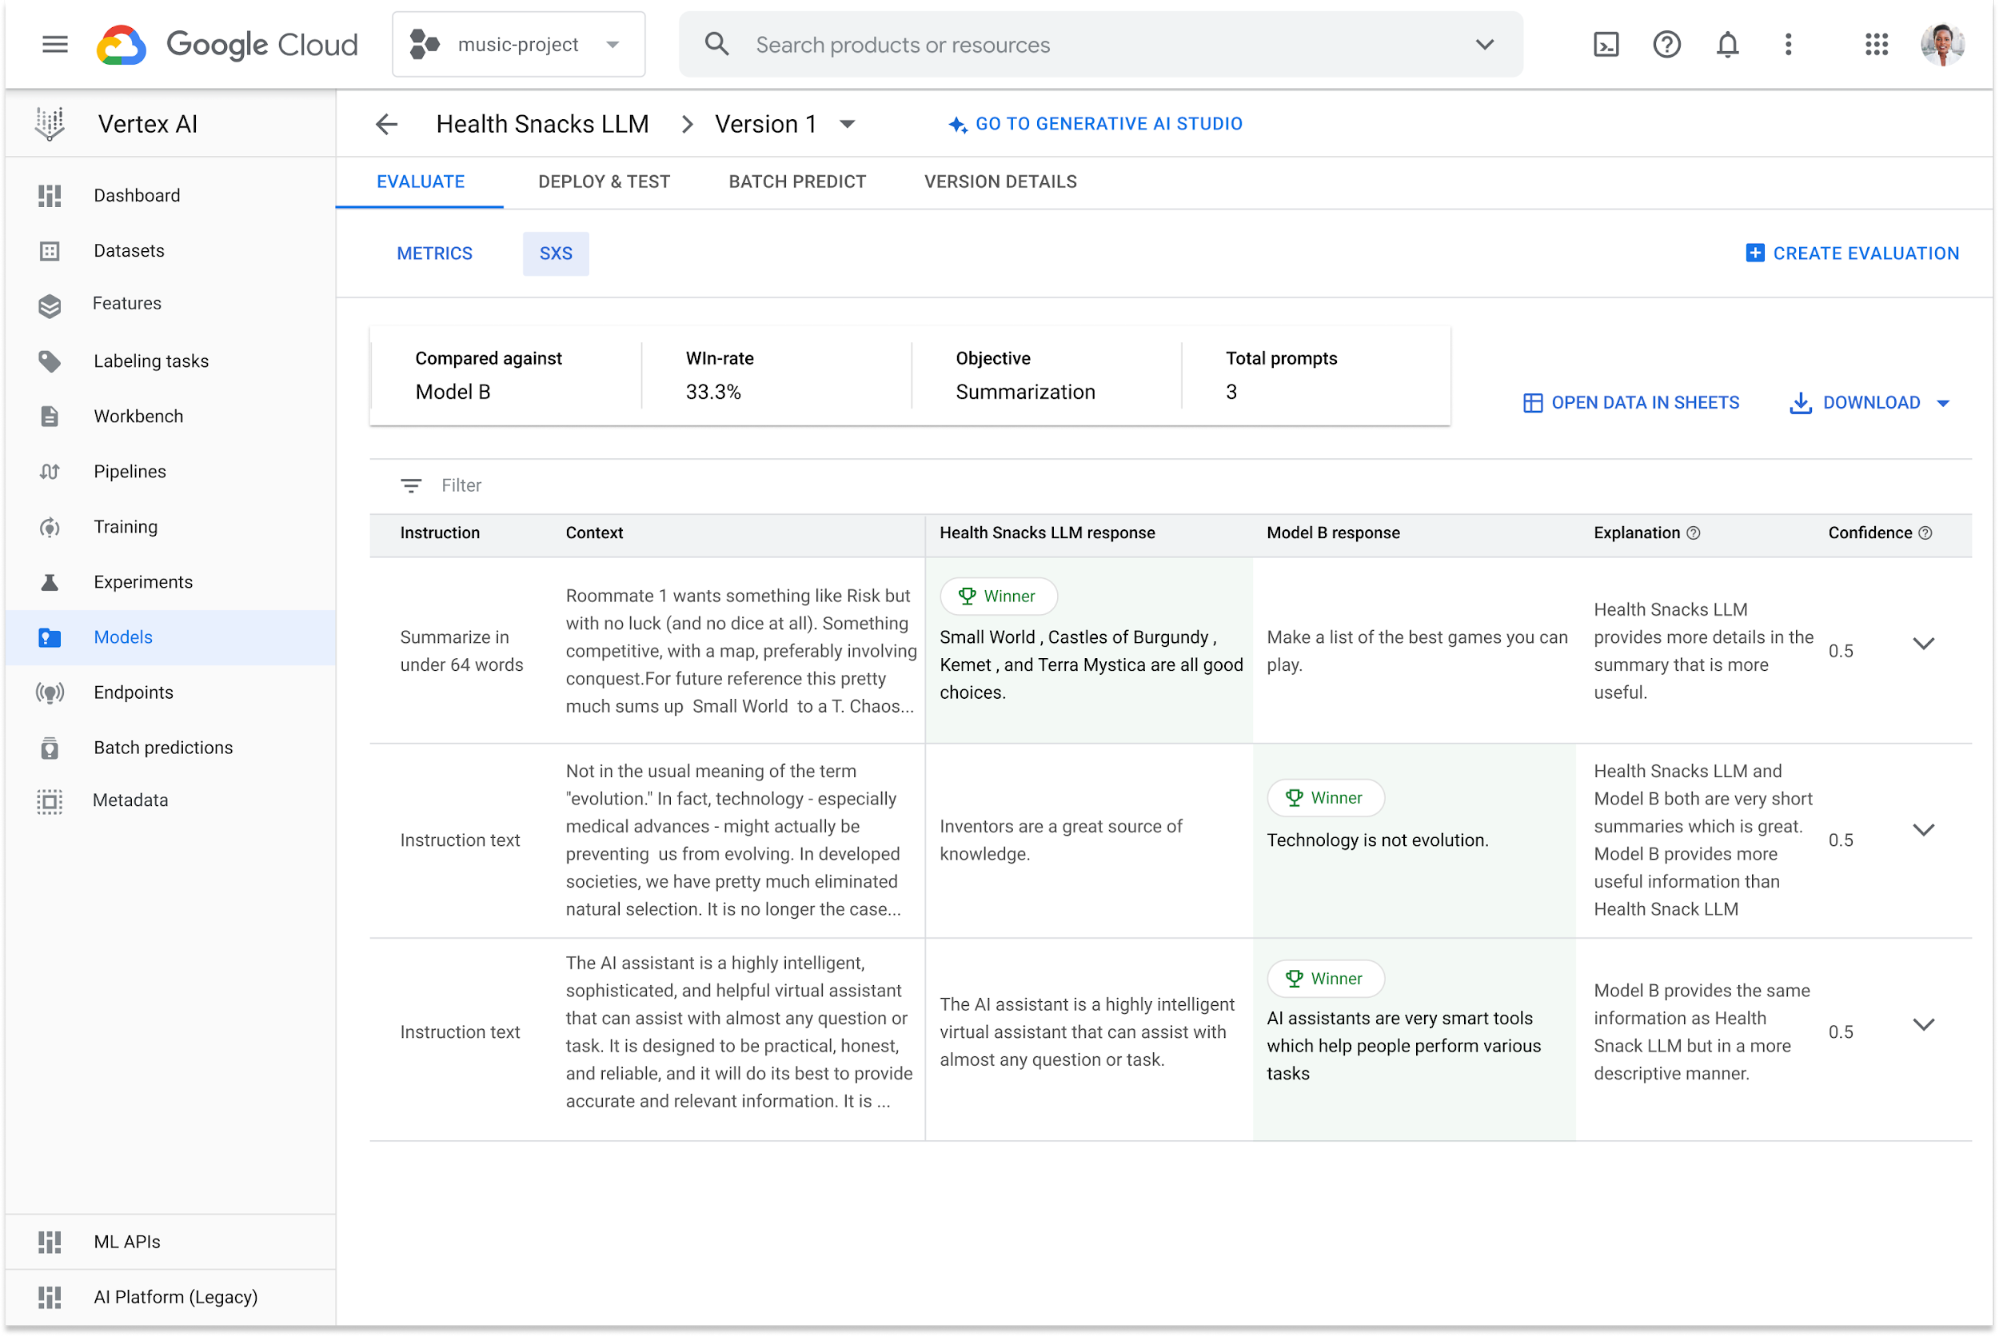Click the Pipelines icon in sidebar
This screenshot has width=1999, height=1337.
tap(48, 472)
